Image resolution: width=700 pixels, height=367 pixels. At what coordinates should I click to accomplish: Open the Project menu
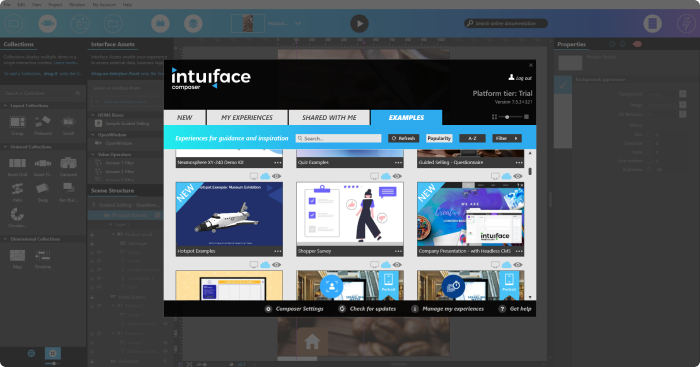(55, 4)
